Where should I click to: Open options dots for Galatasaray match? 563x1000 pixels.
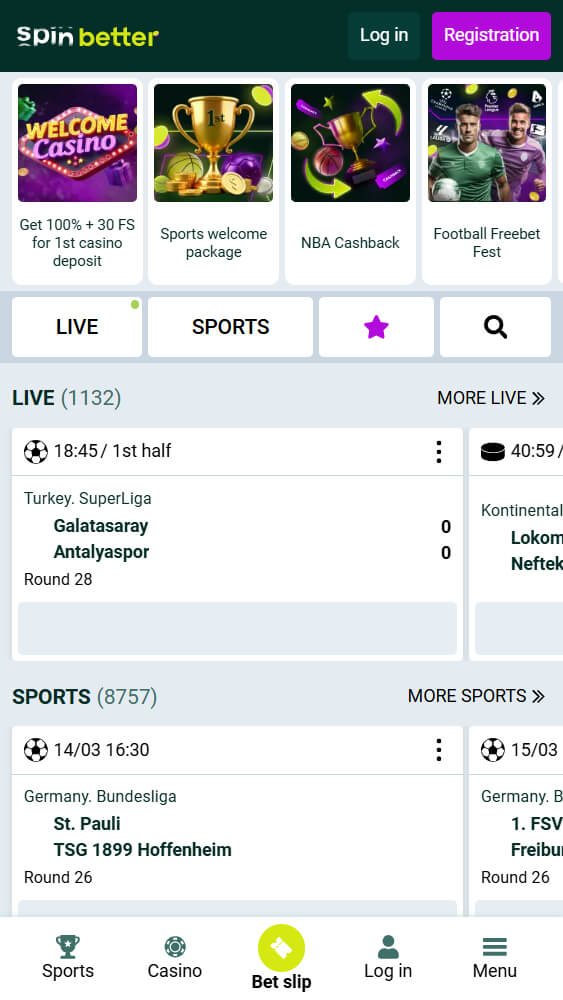[x=439, y=452]
